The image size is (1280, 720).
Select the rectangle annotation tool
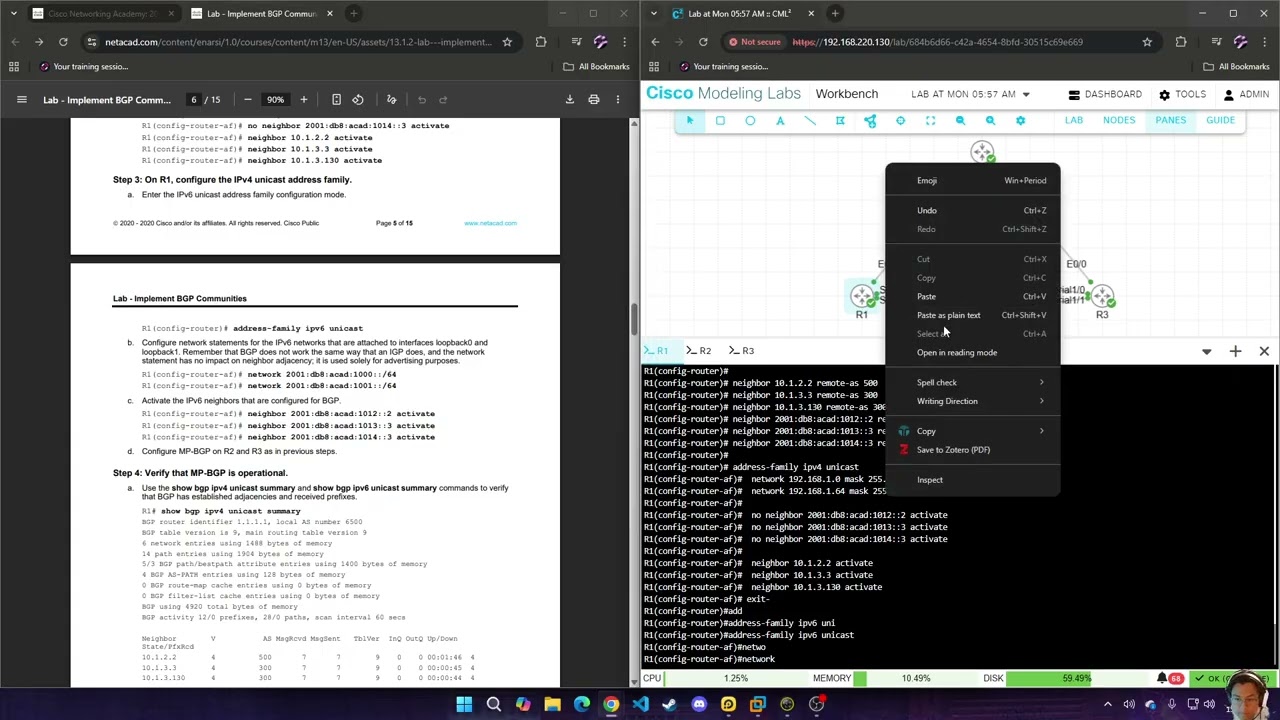[720, 121]
